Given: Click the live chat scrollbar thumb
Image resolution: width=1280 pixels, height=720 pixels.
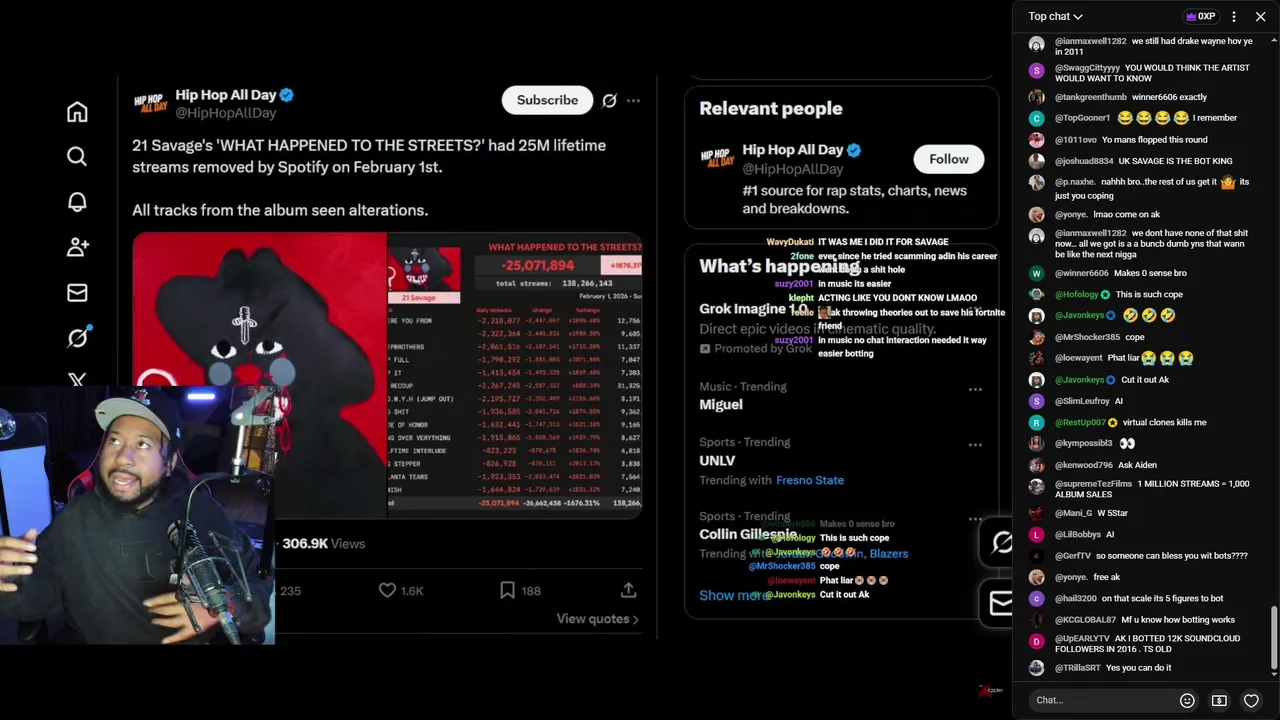Looking at the screenshot, I should pyautogui.click(x=1274, y=642).
